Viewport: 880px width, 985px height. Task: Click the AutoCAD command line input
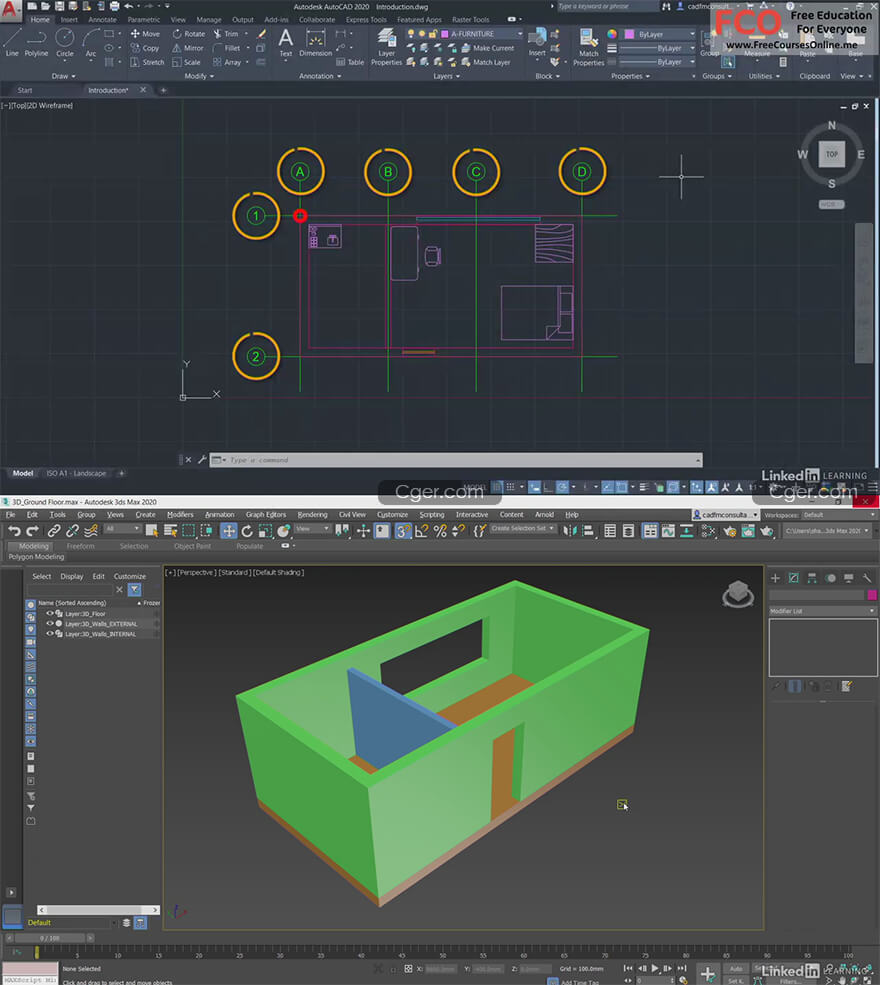(456, 460)
